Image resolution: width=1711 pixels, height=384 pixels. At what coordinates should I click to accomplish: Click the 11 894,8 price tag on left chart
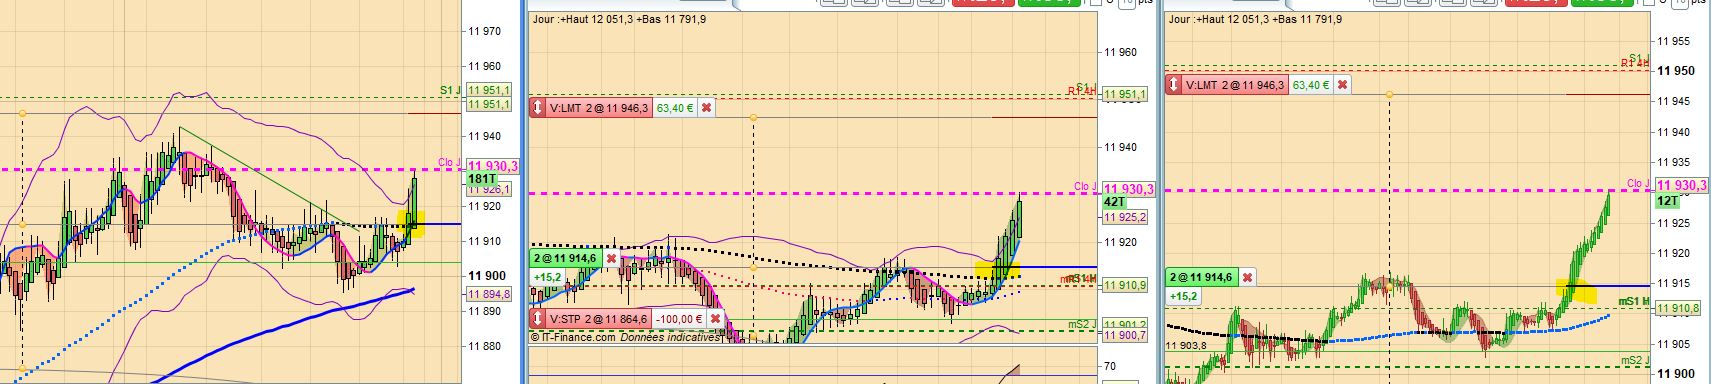click(x=490, y=294)
